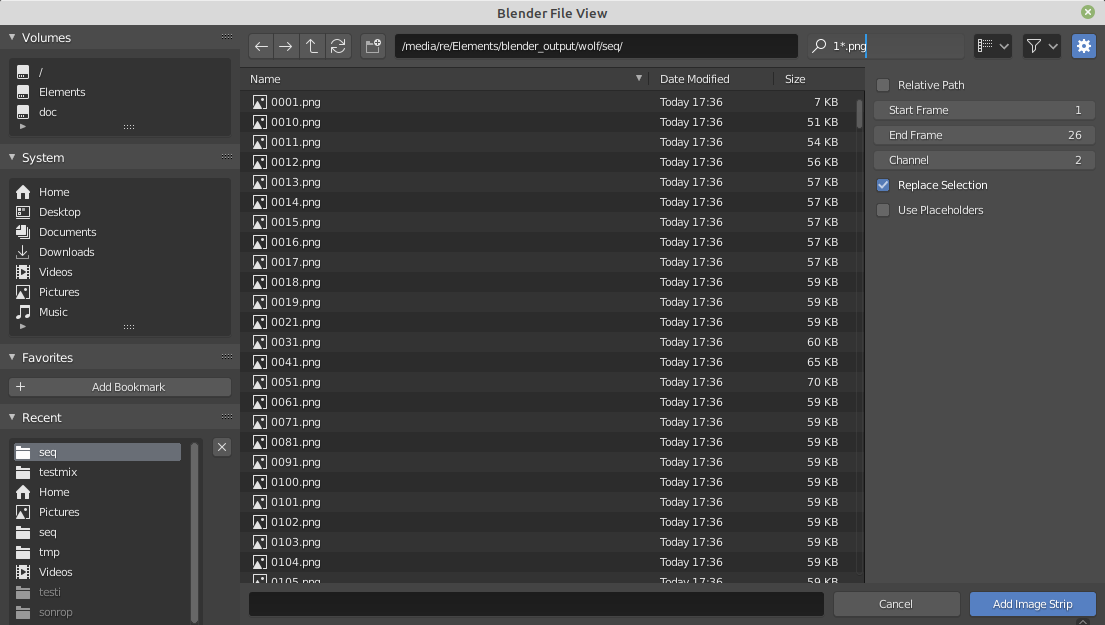The height and width of the screenshot is (625, 1105).
Task: Uncheck Replace Selection
Action: coord(883,185)
